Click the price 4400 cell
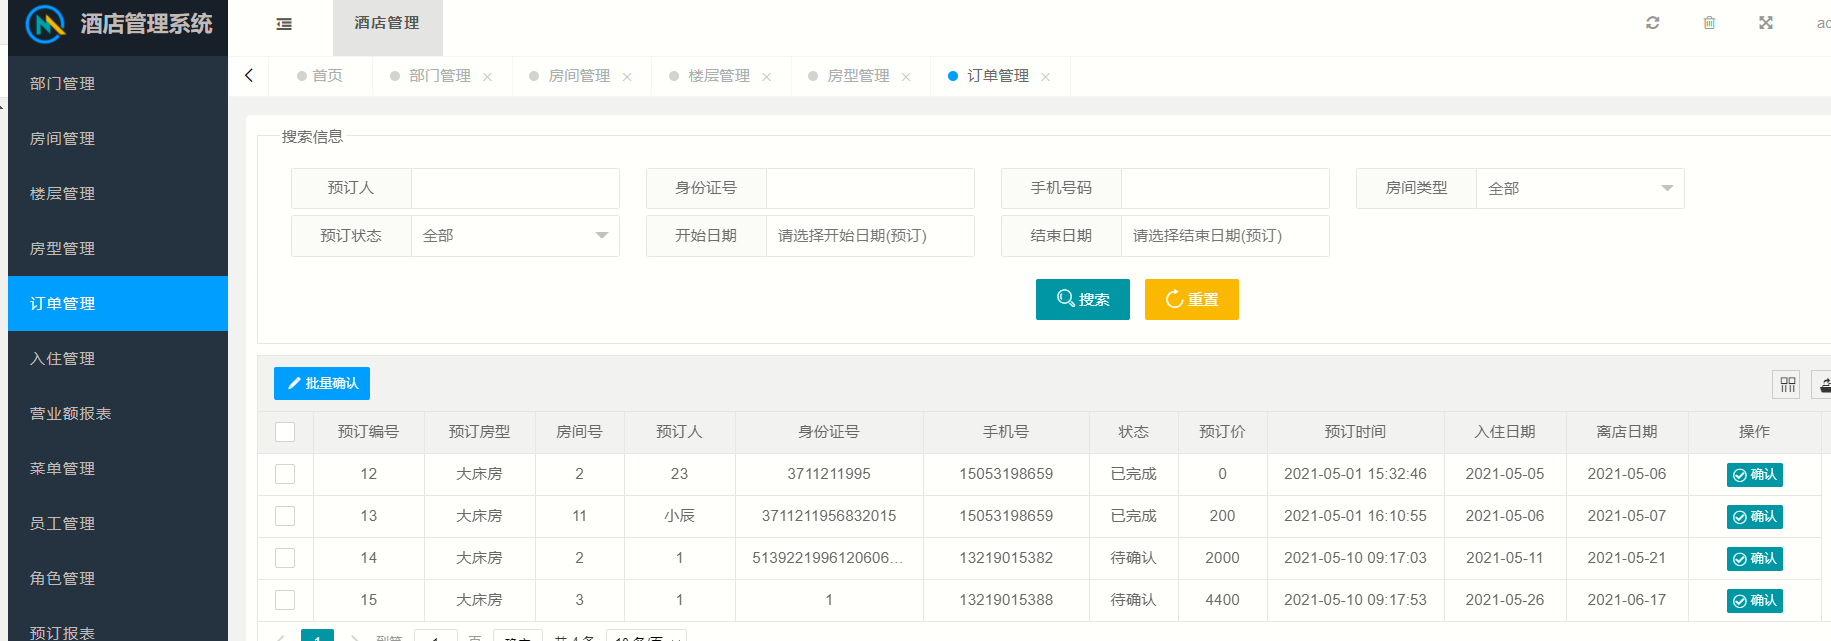Screen dimensions: 1831x641 click(x=1222, y=600)
